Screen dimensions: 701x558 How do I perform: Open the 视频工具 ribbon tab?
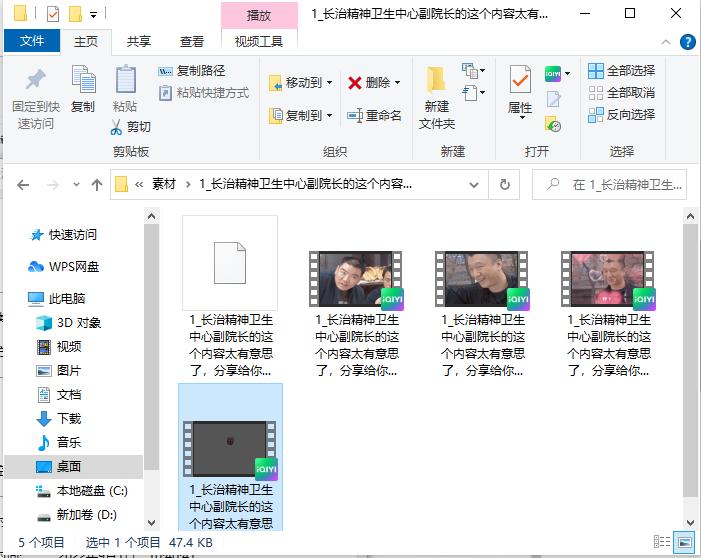pyautogui.click(x=259, y=42)
